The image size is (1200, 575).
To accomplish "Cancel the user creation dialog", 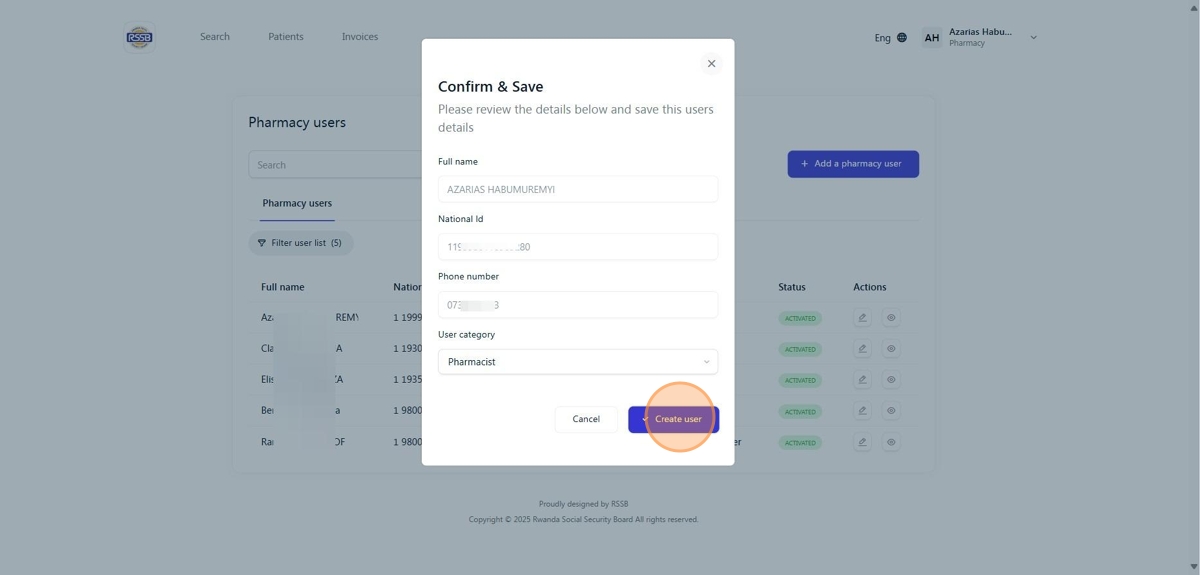I will pos(586,419).
